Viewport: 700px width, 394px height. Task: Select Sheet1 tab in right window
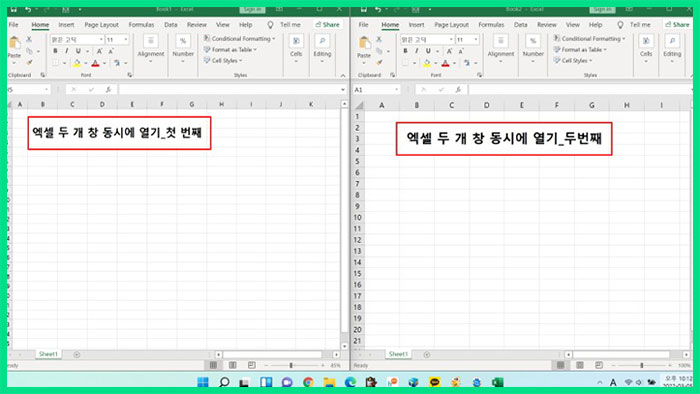pyautogui.click(x=398, y=354)
